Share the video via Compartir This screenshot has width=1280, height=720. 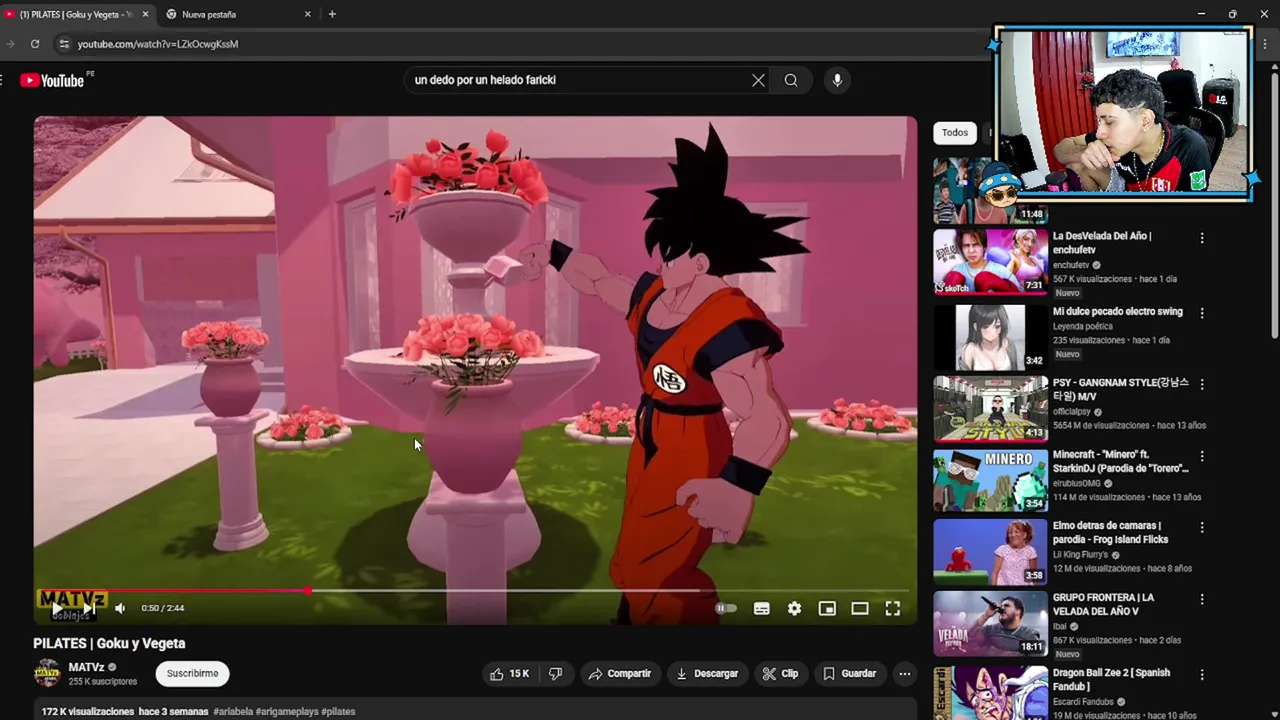pyautogui.click(x=619, y=674)
